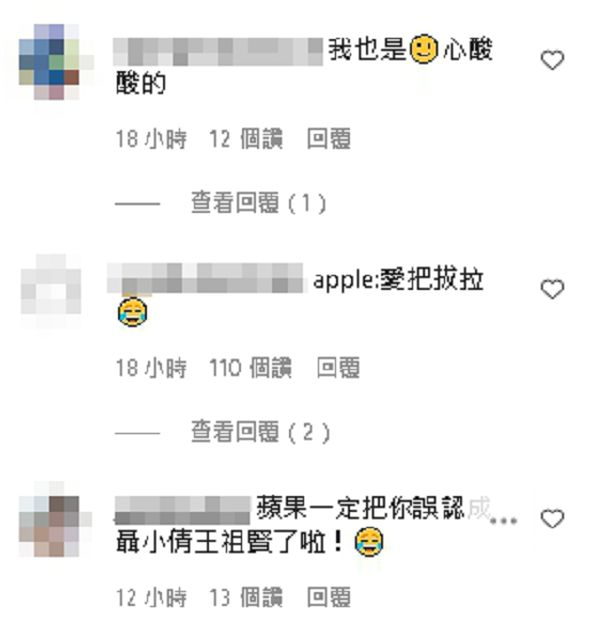Click the 18 小時 timestamp under apple comment
607x630 pixels.
pyautogui.click(x=151, y=368)
